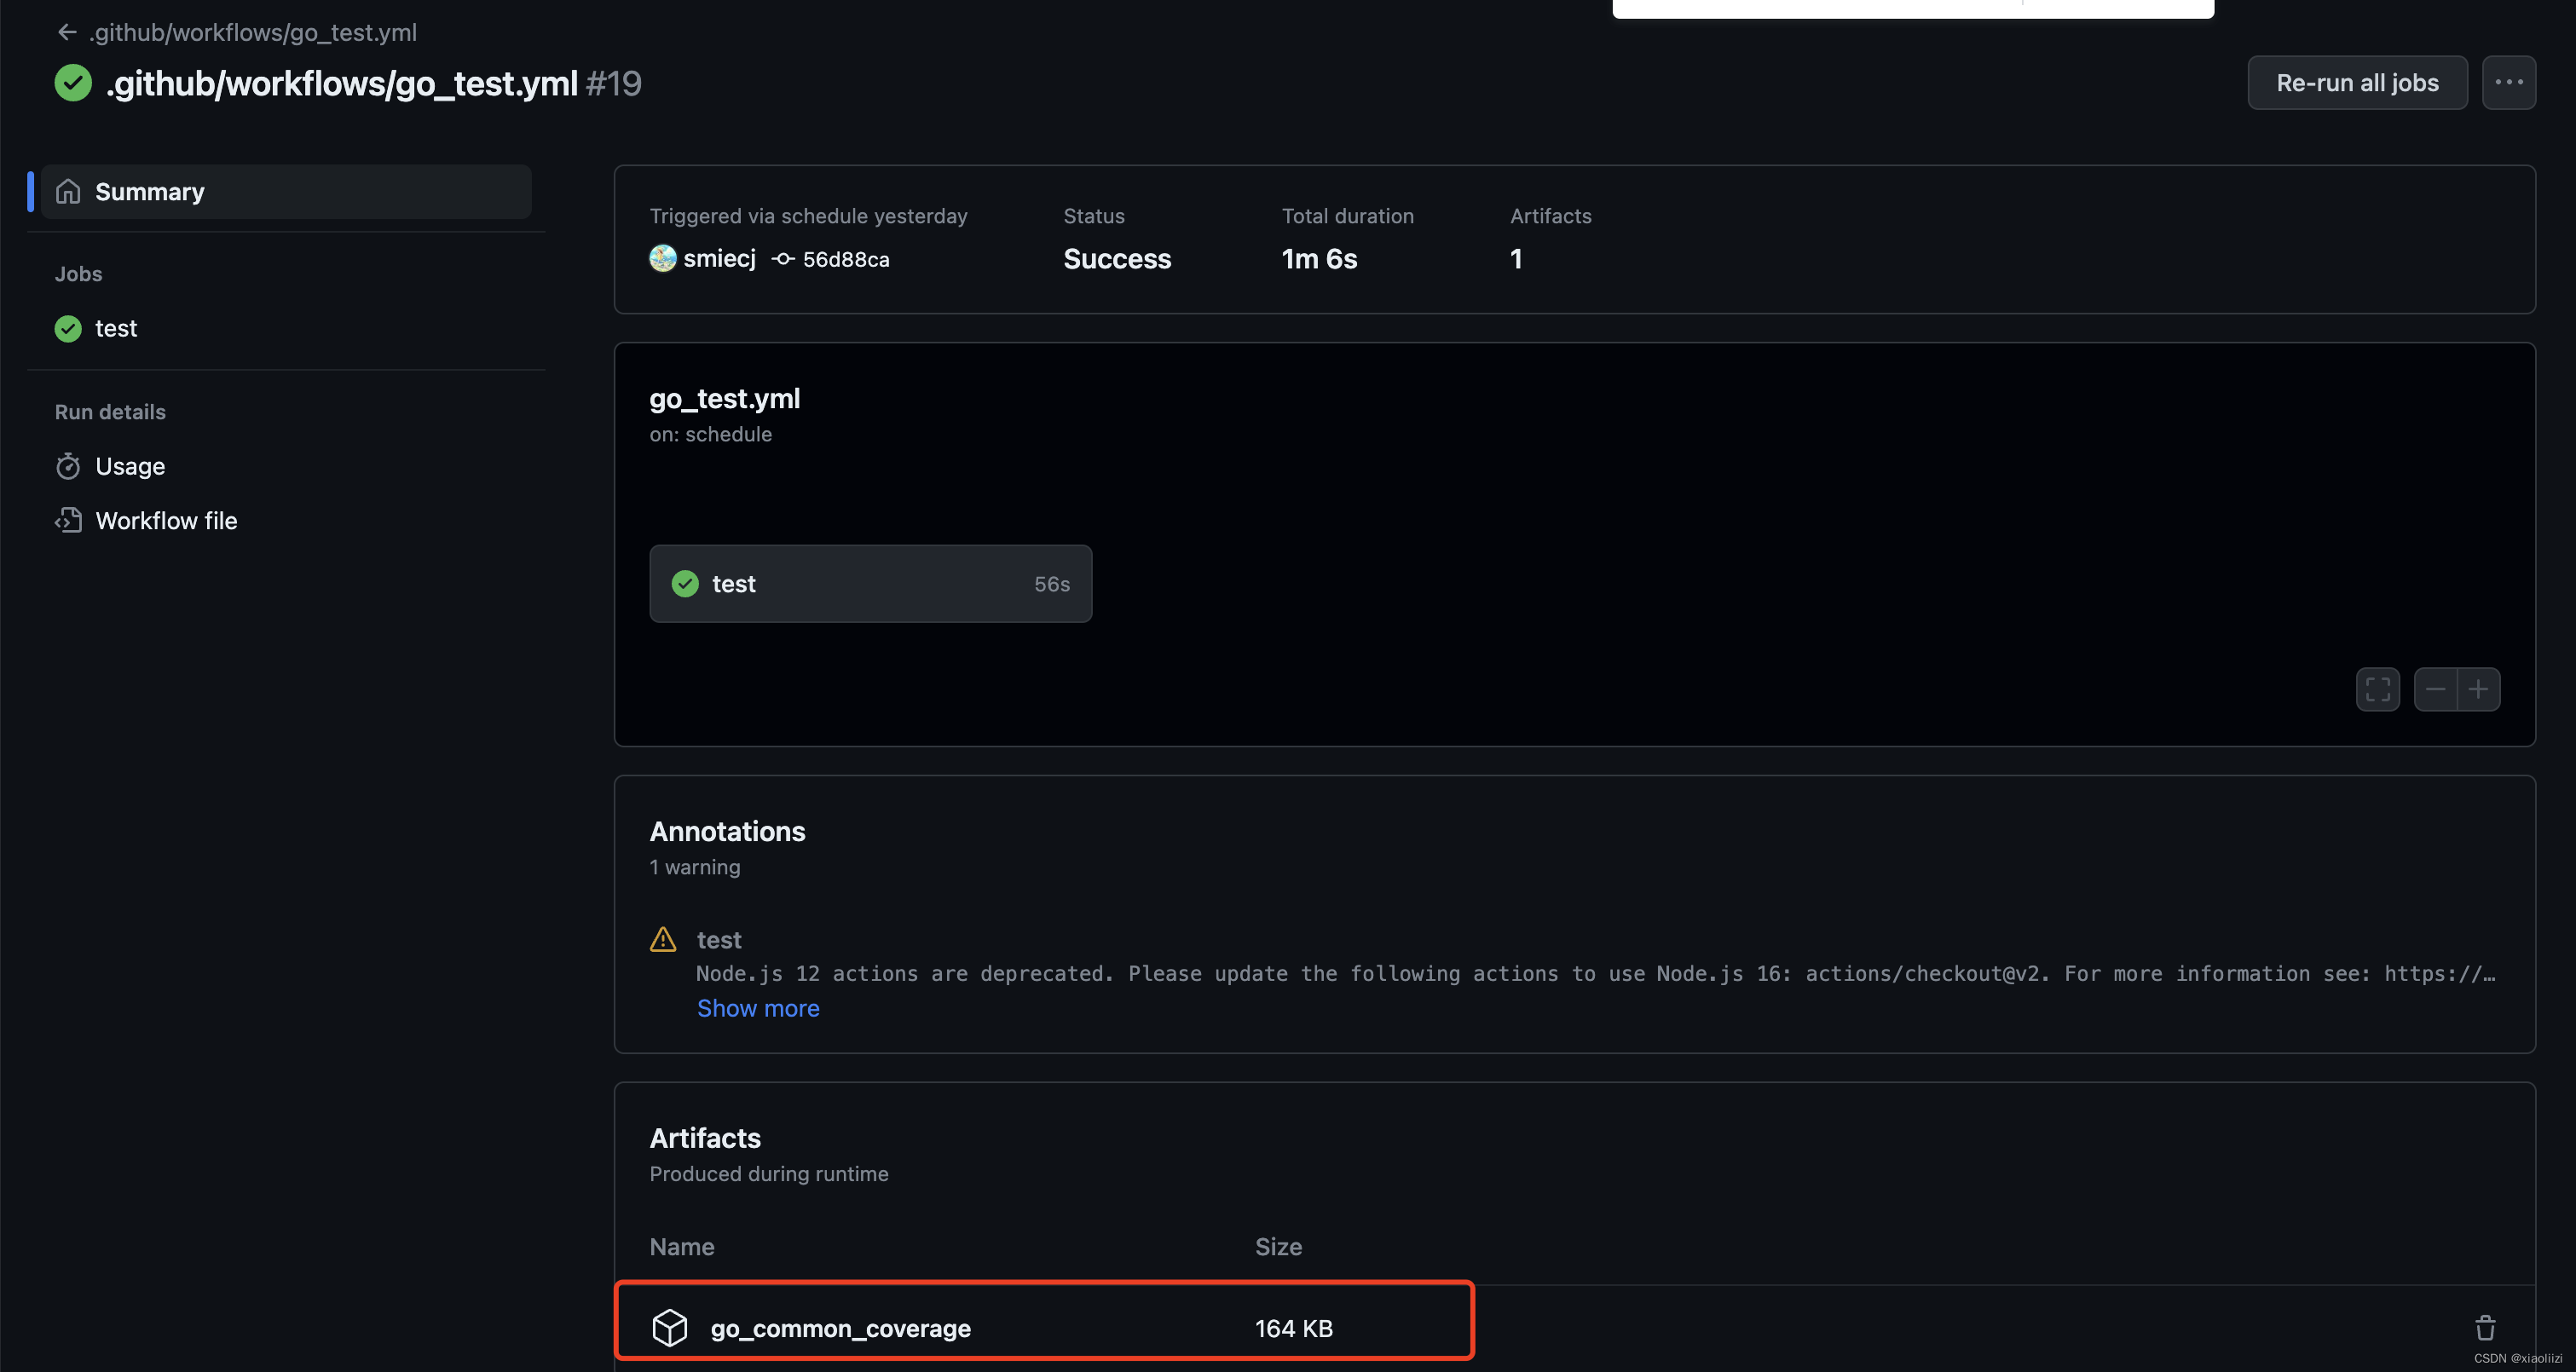
Task: Open the three-dot menu next to Re-run all jobs
Action: tap(2510, 82)
